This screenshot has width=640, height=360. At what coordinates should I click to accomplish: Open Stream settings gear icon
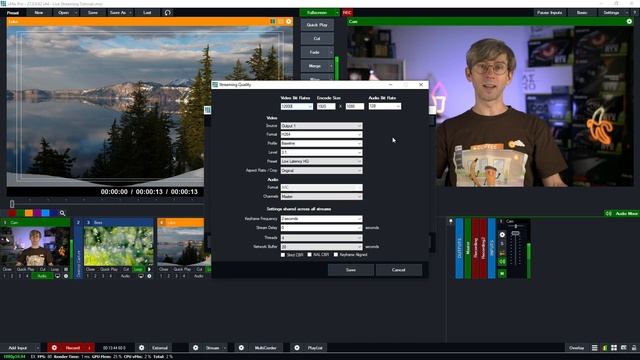click(196, 348)
